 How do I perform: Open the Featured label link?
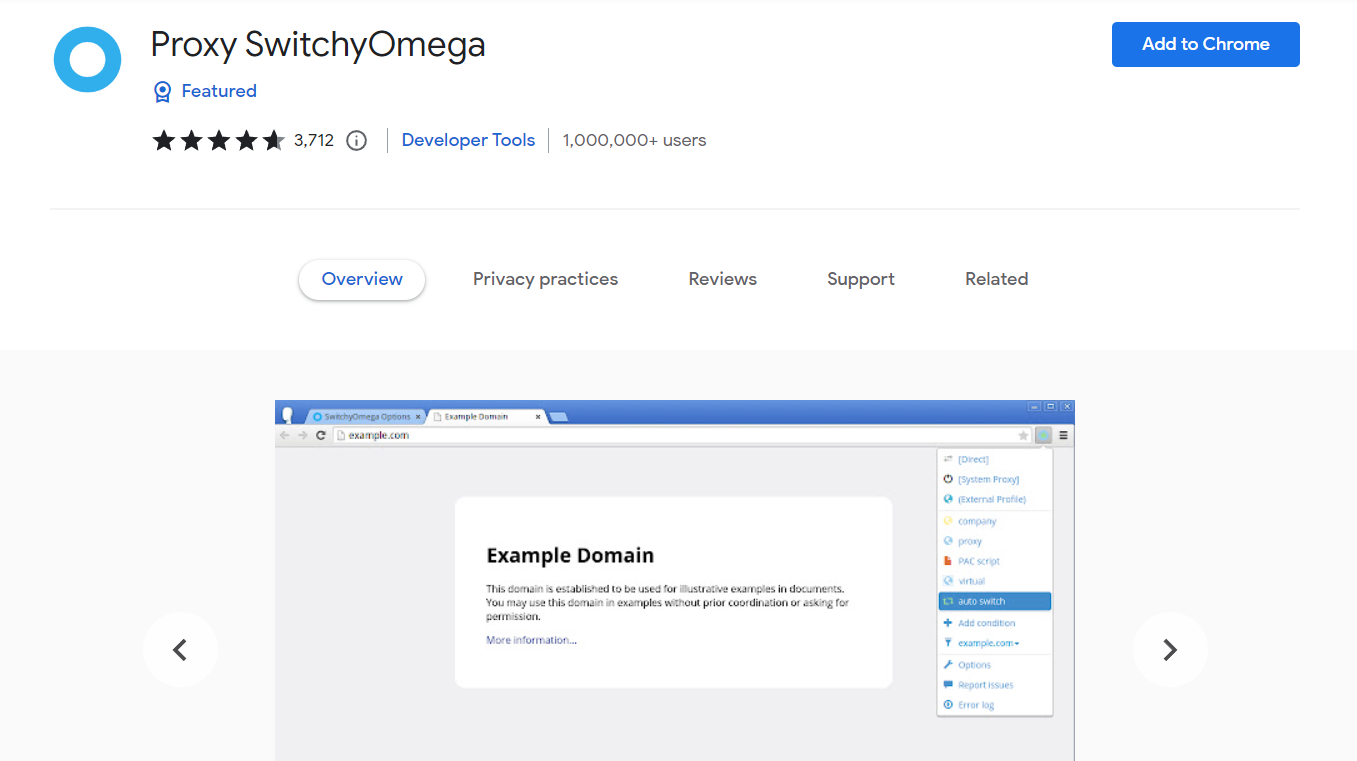tap(219, 91)
